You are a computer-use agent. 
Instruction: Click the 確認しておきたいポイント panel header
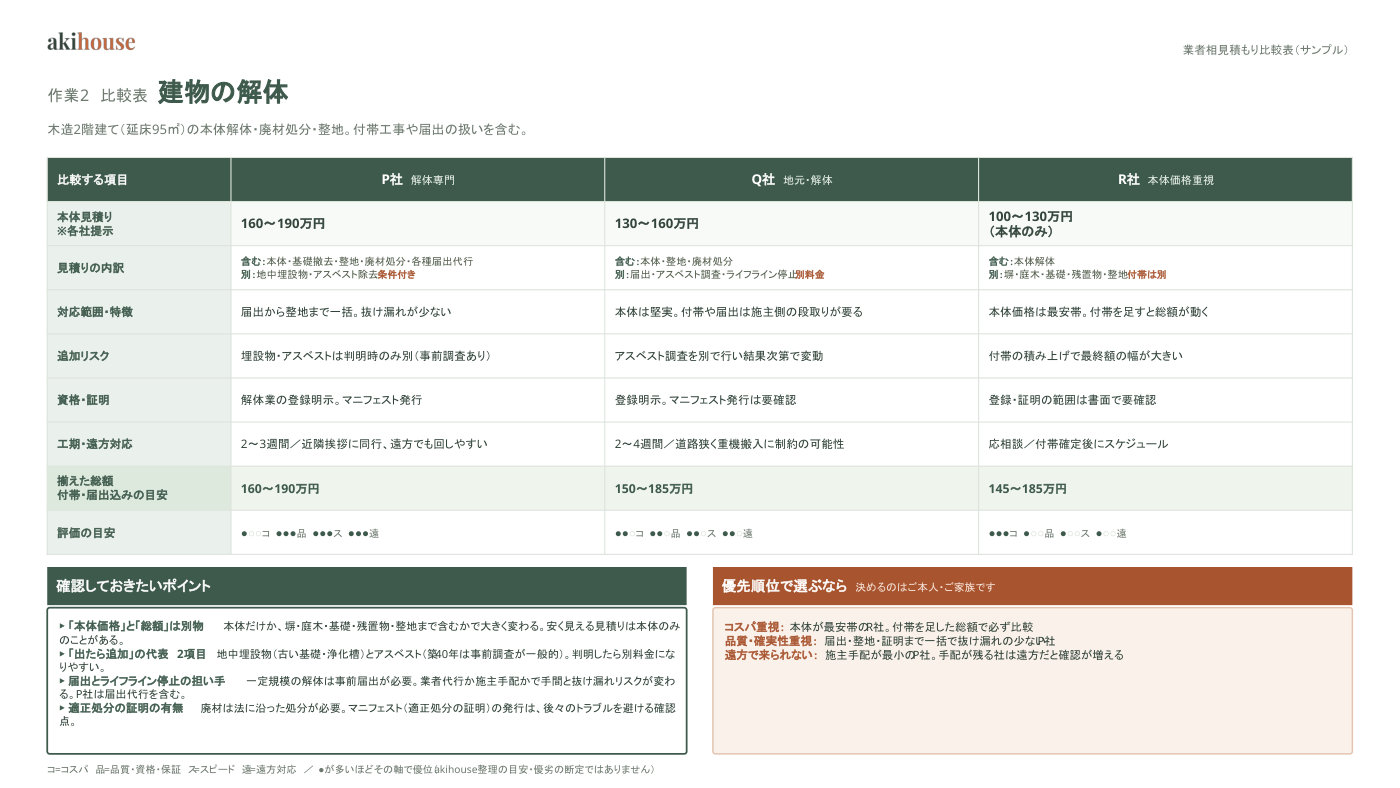(x=367, y=586)
